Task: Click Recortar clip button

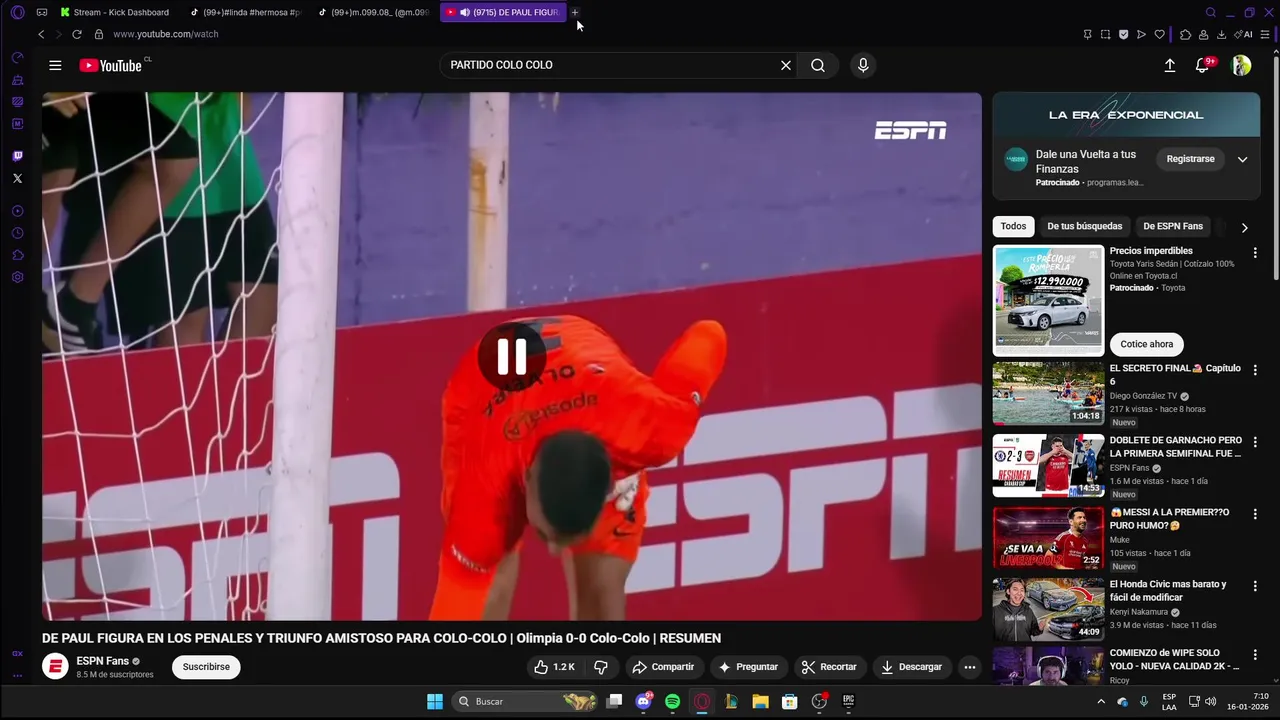Action: point(829,667)
